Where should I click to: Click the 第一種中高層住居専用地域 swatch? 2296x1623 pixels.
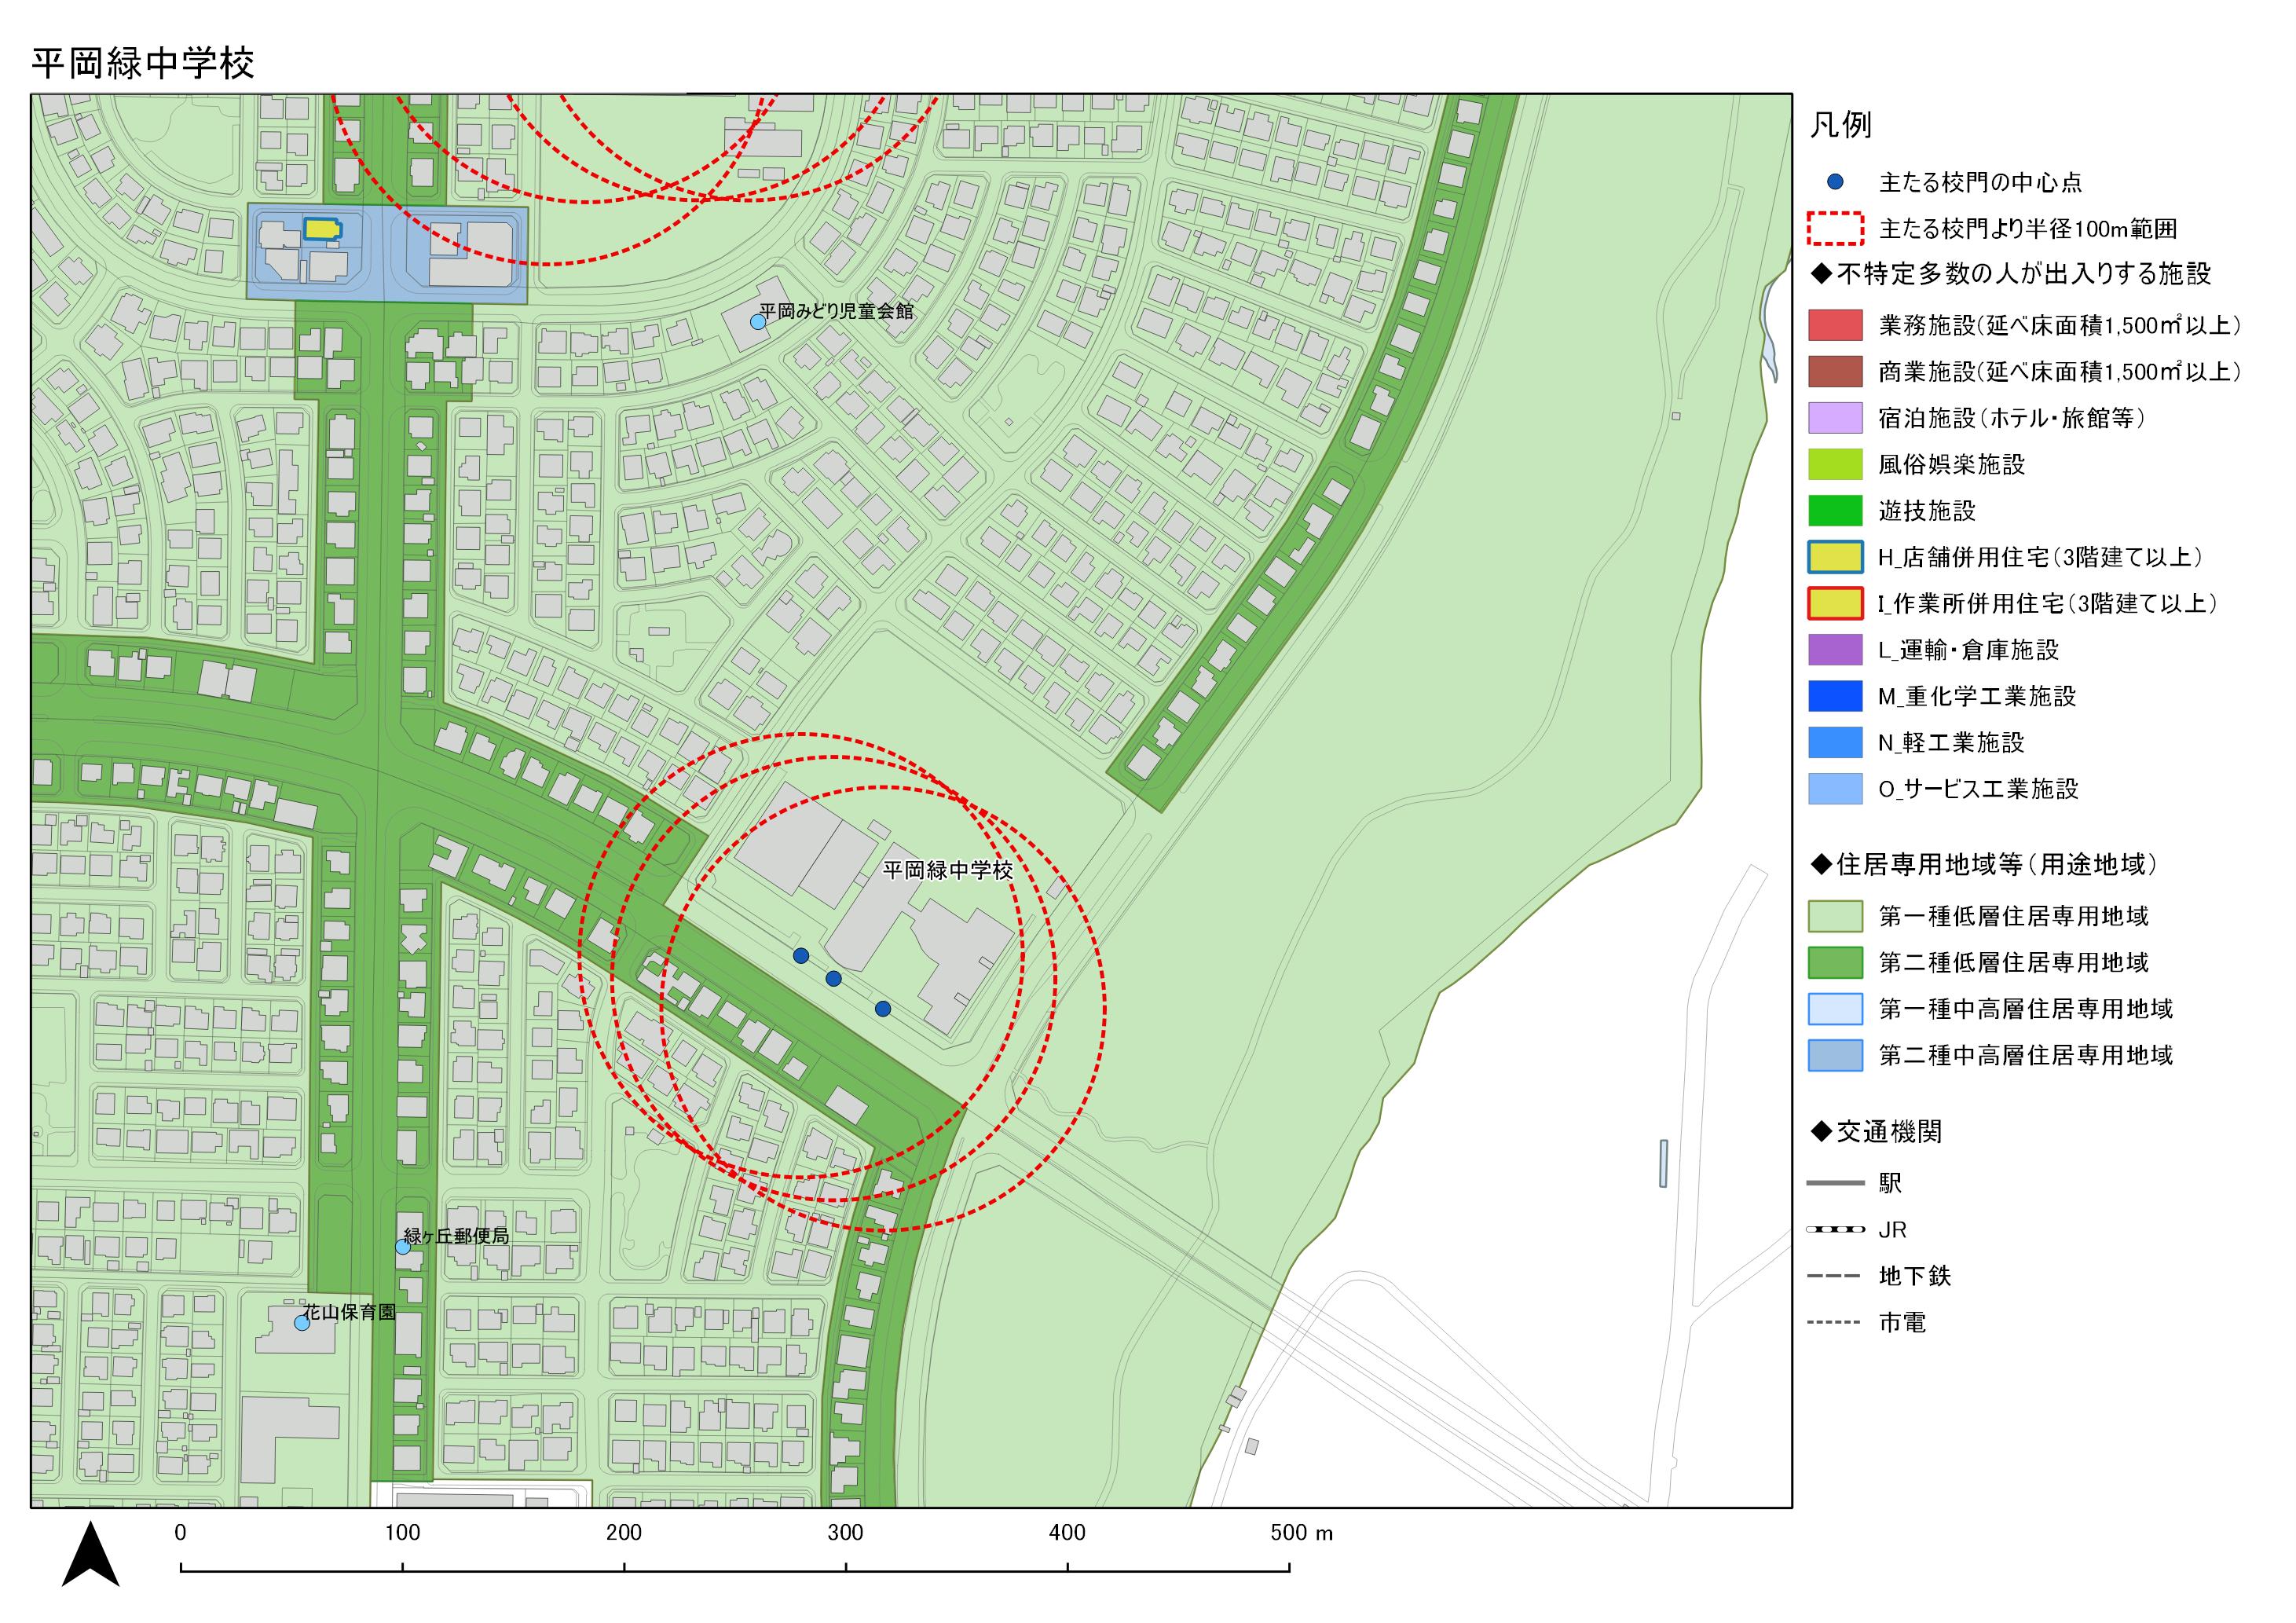coord(1835,1009)
